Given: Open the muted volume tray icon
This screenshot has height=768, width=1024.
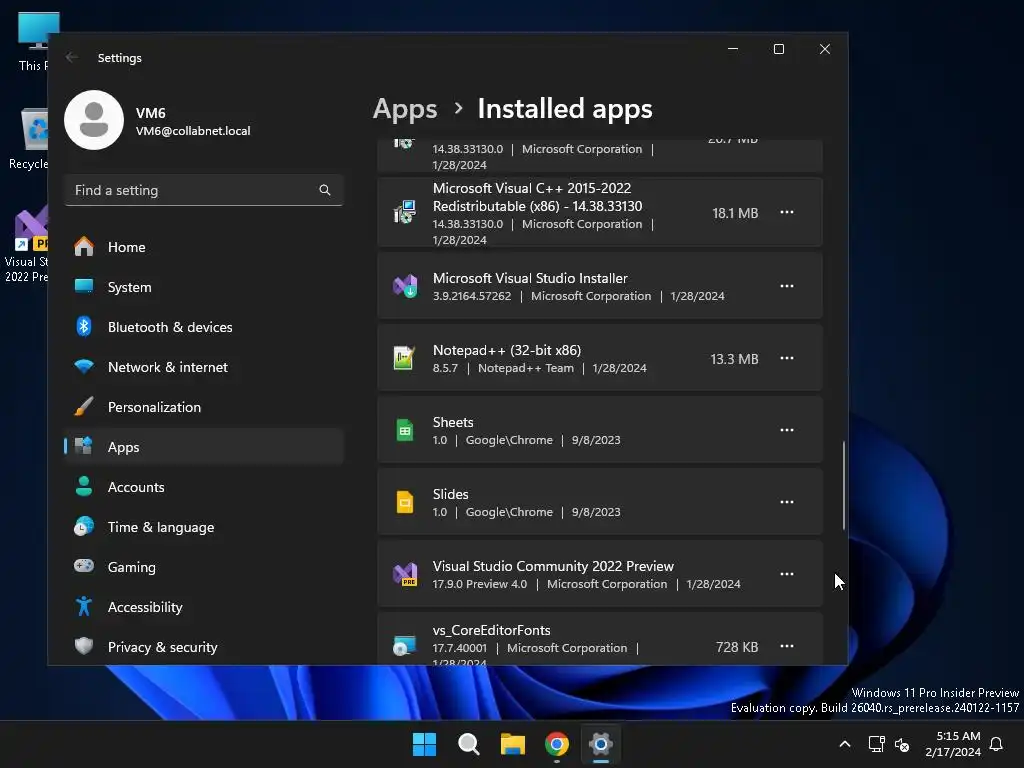Looking at the screenshot, I should point(902,744).
